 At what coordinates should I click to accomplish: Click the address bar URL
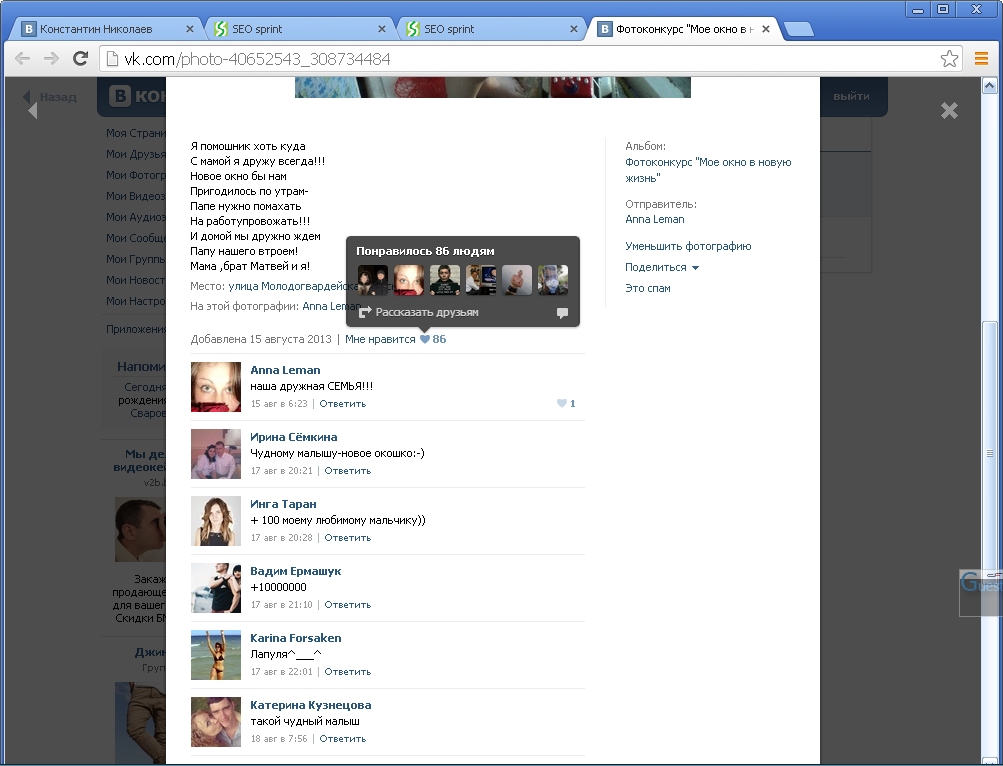coord(257,59)
